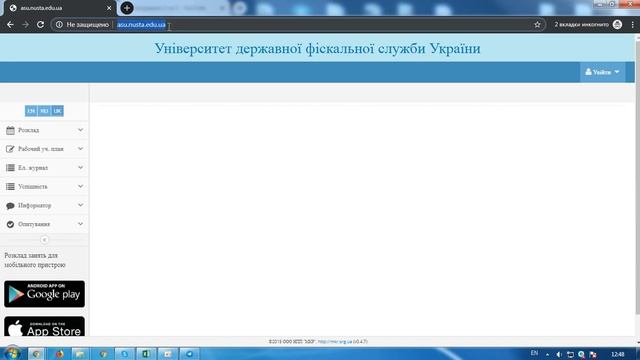The width and height of the screenshot is (640, 360).
Task: Open File Explorer from the taskbar
Action: (80, 353)
